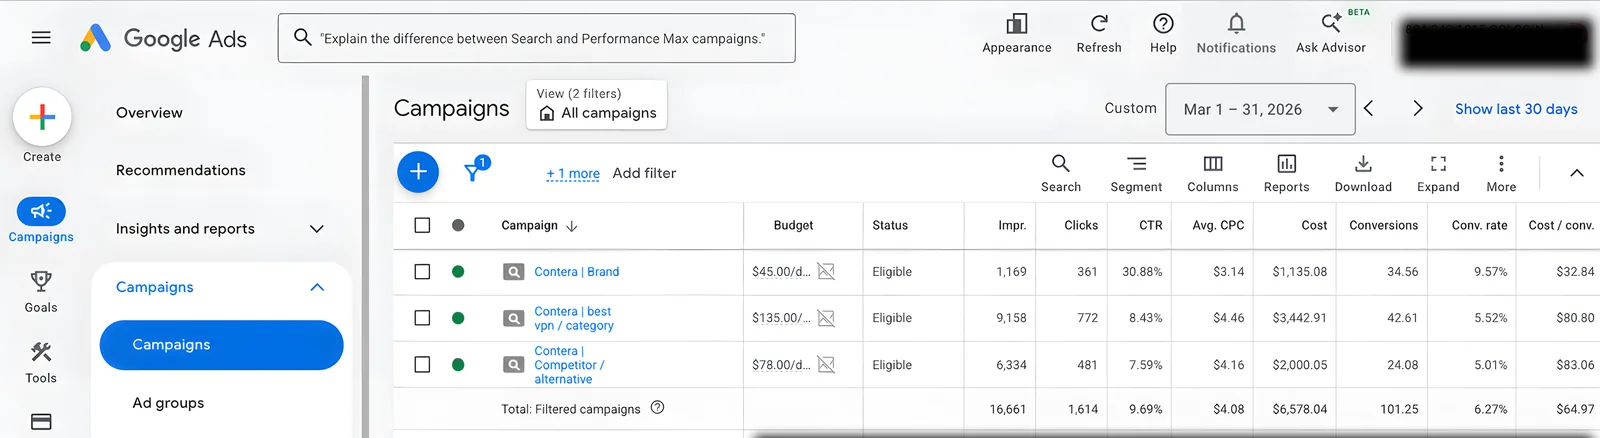This screenshot has height=438, width=1600.
Task: Sort by Clicks column header
Action: (x=1080, y=225)
